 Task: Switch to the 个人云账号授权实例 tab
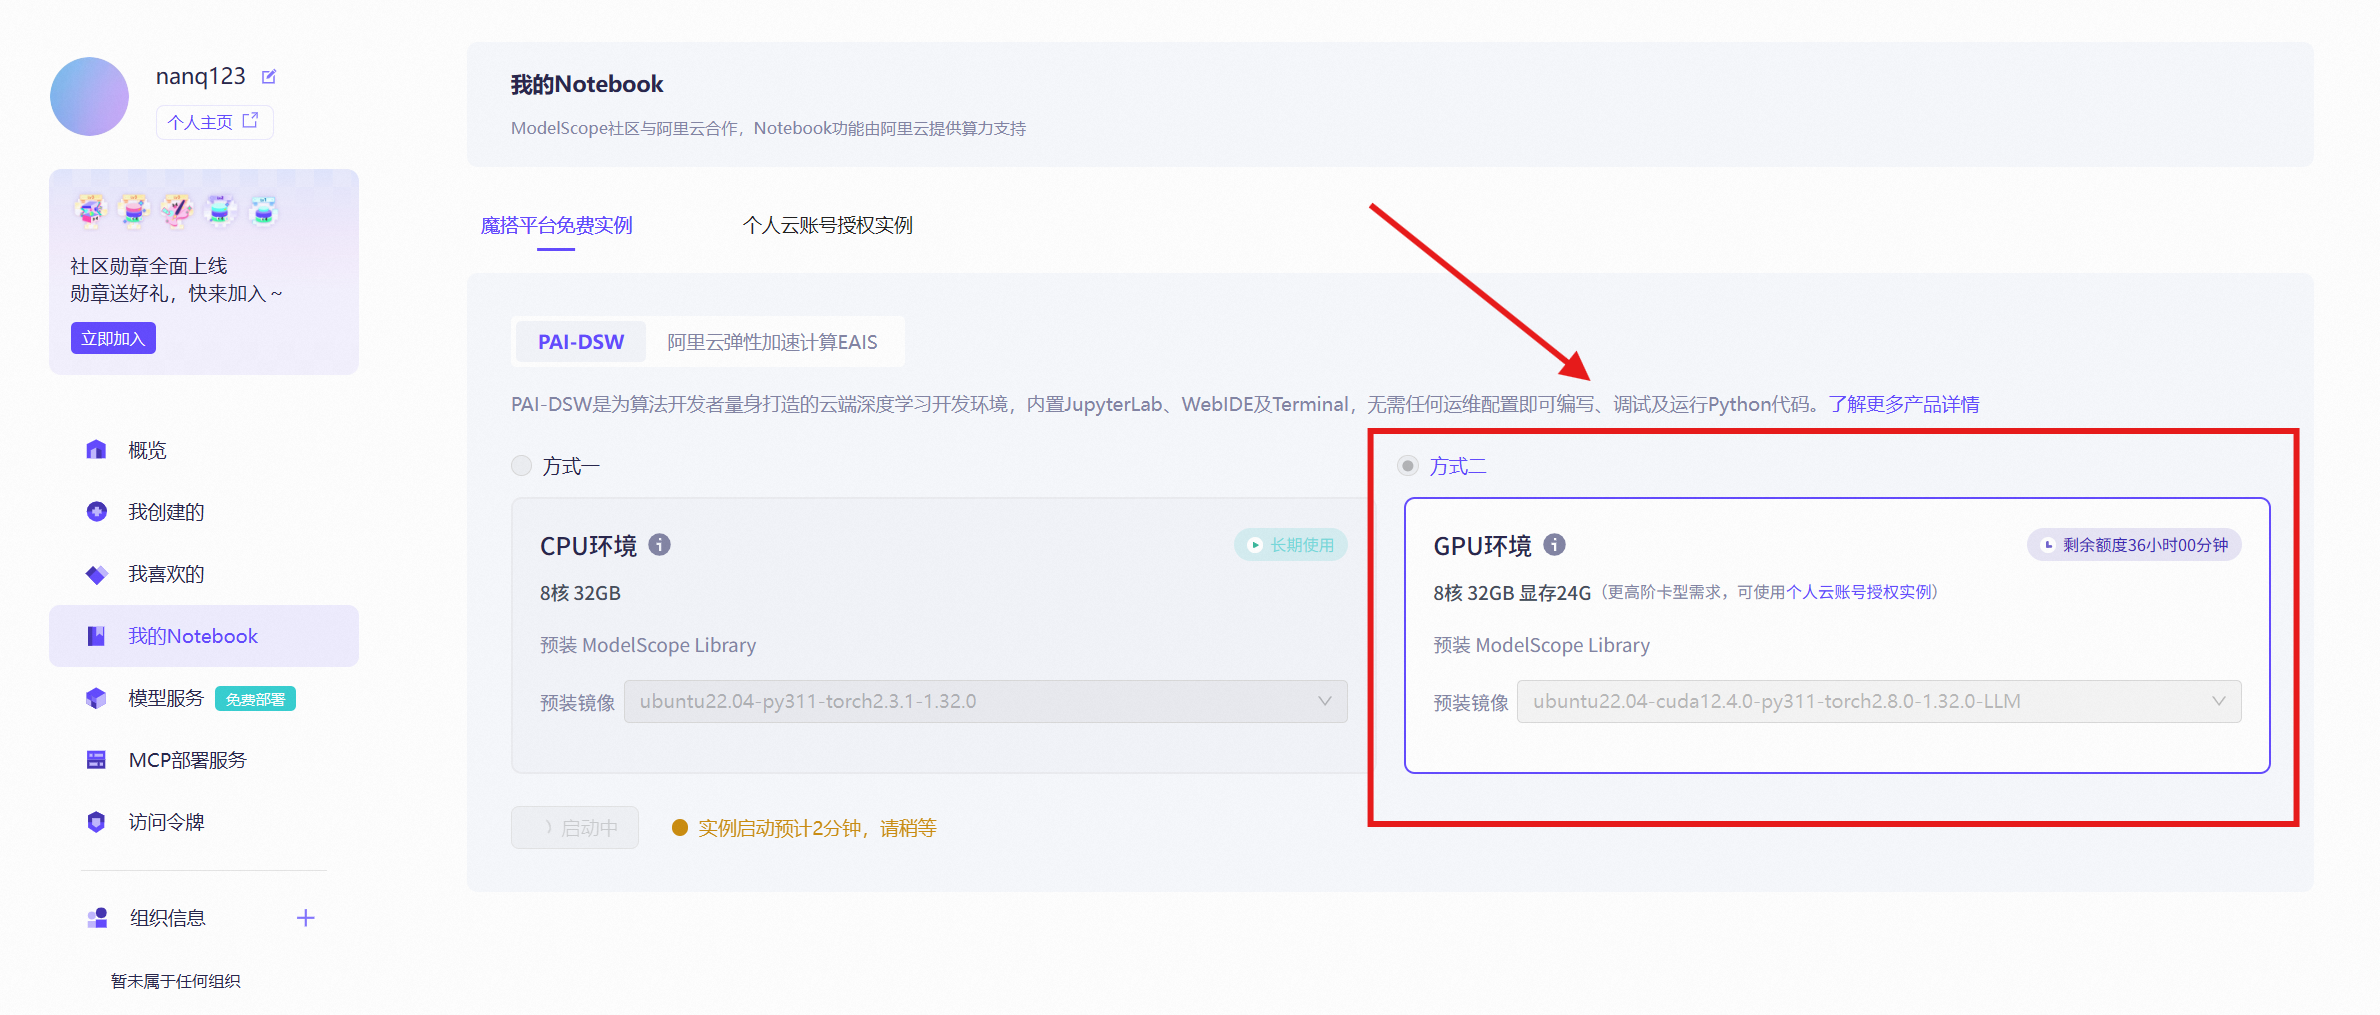(x=827, y=225)
